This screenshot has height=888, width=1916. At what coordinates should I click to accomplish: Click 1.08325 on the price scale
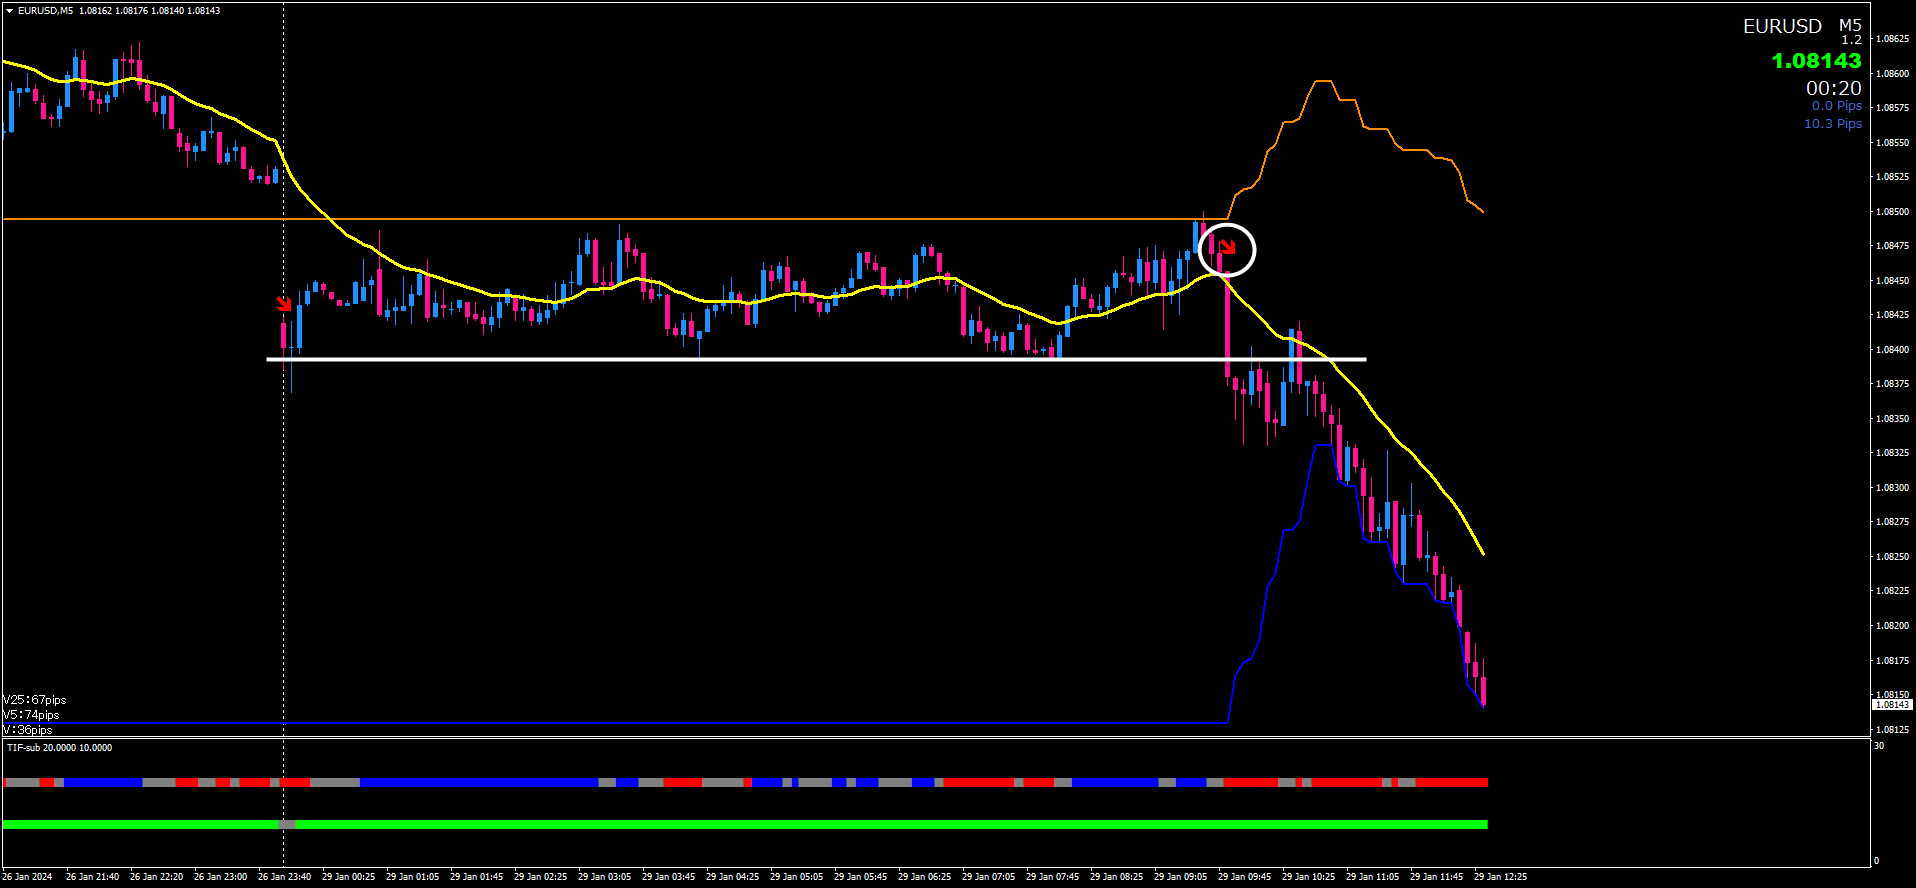[1892, 453]
